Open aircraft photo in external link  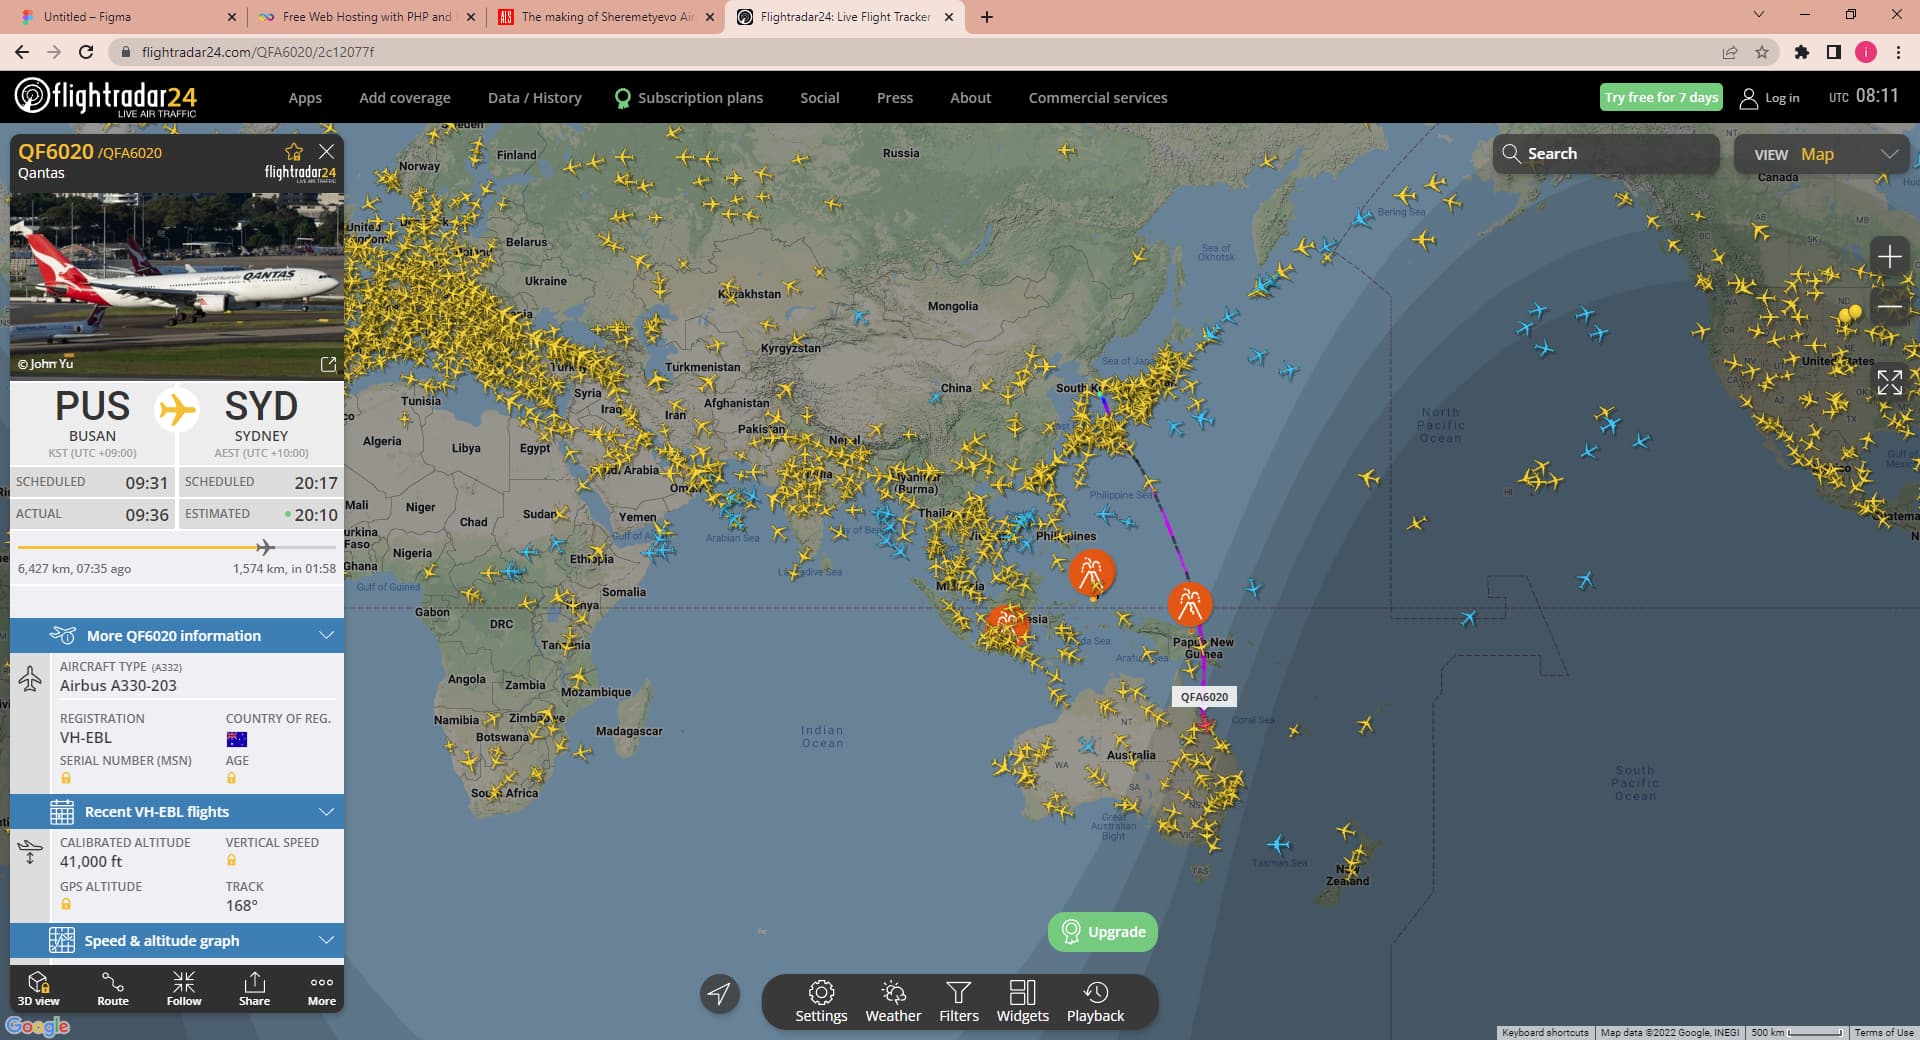point(328,364)
